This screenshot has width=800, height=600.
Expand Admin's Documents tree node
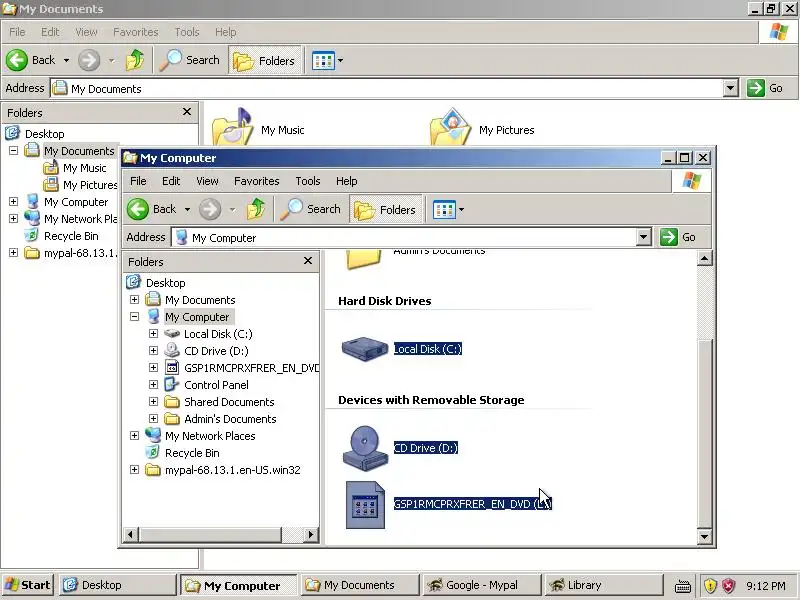pyautogui.click(x=153, y=418)
